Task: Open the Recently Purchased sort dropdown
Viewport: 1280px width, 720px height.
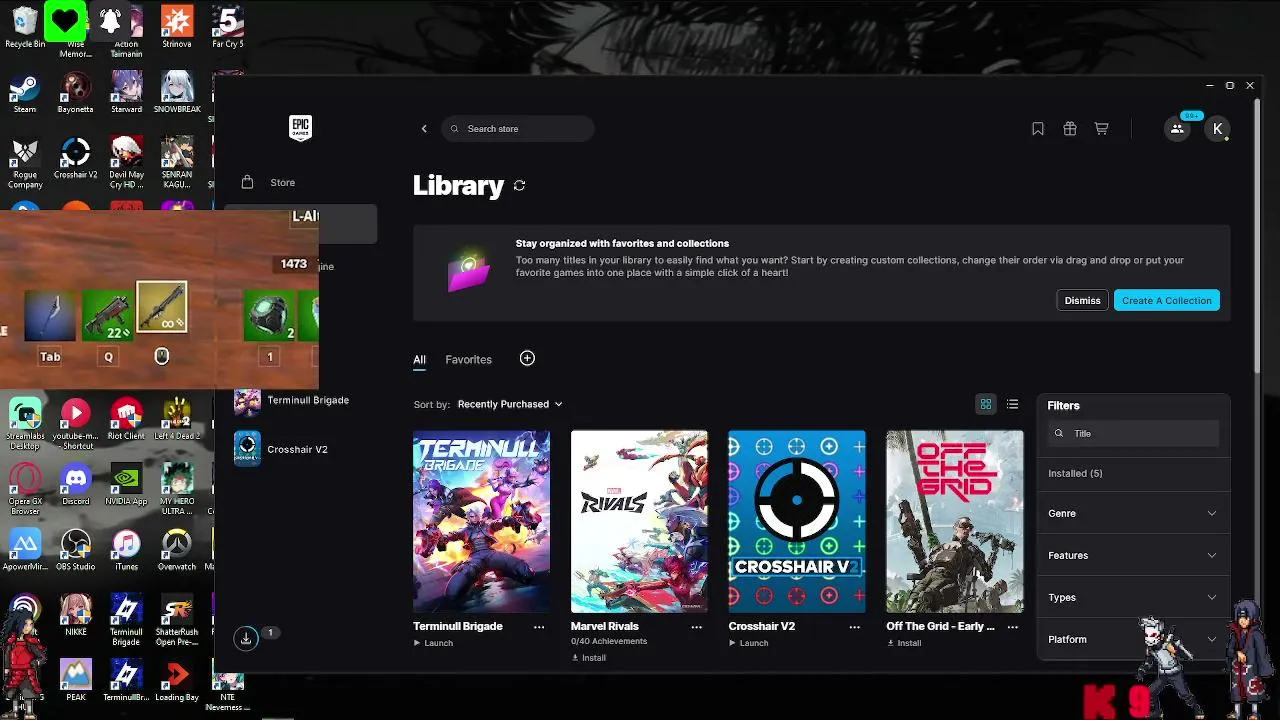Action: point(510,404)
